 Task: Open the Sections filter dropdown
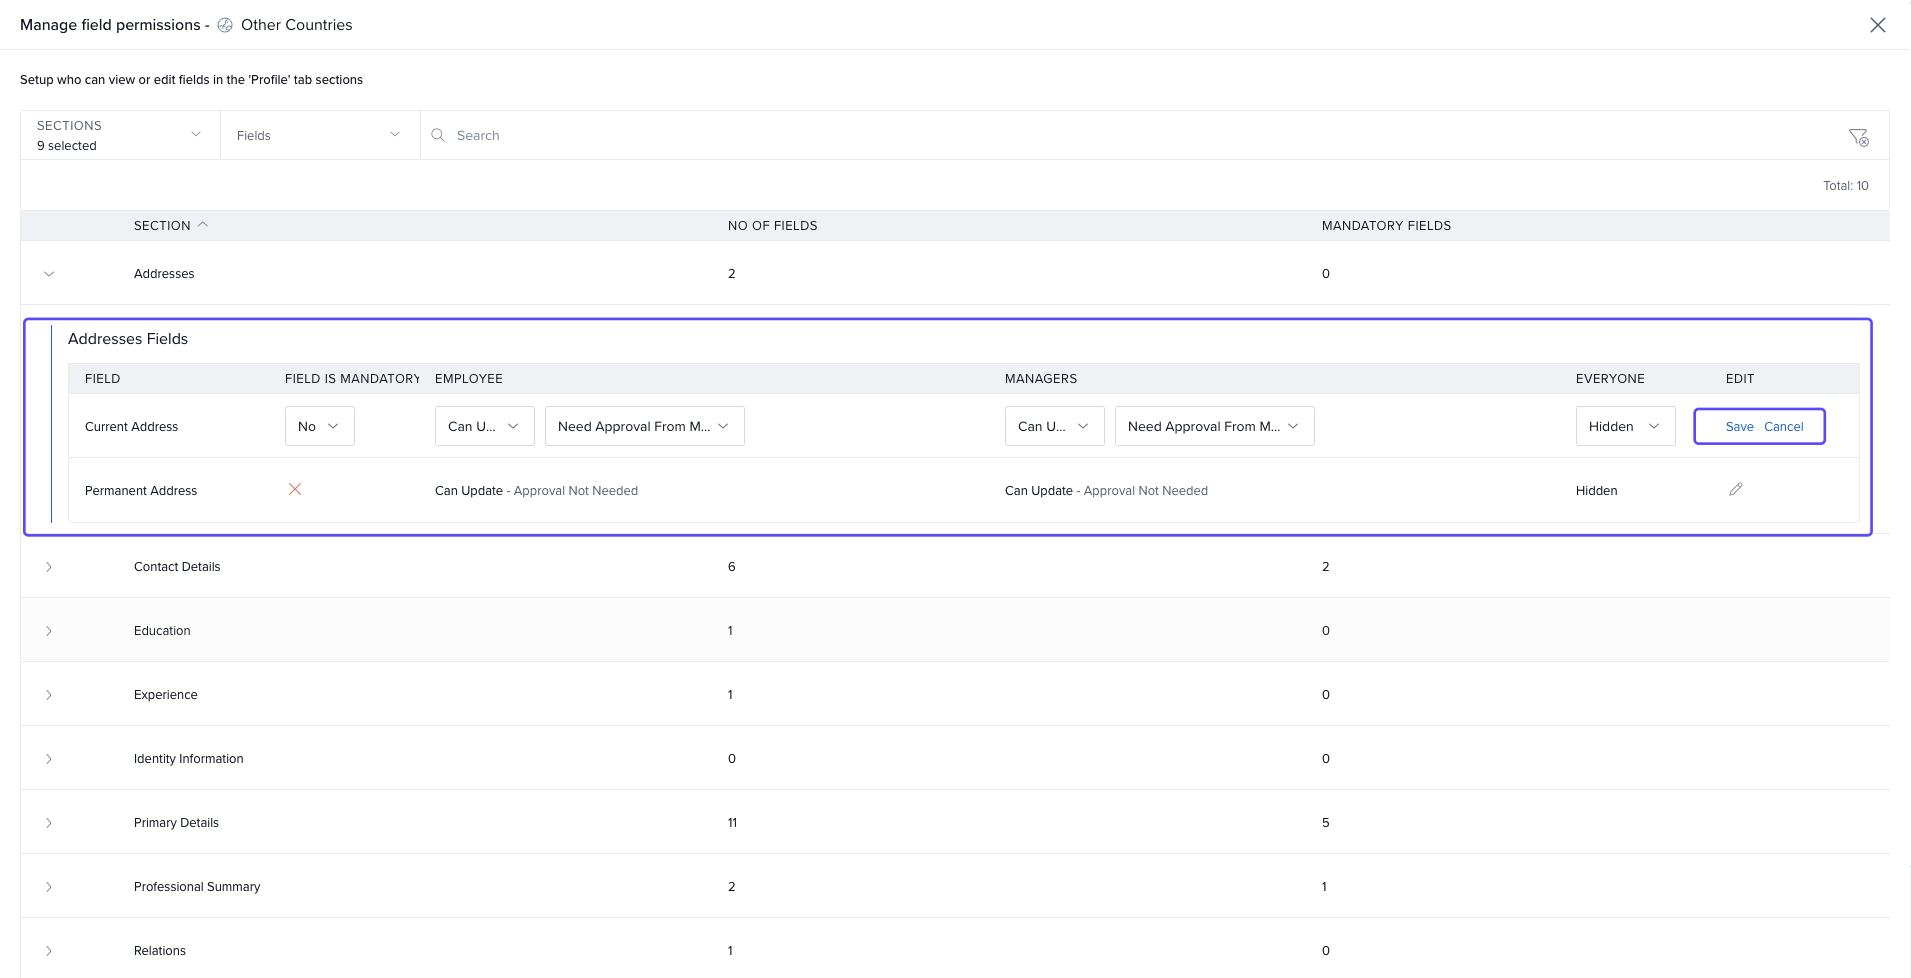[x=120, y=135]
